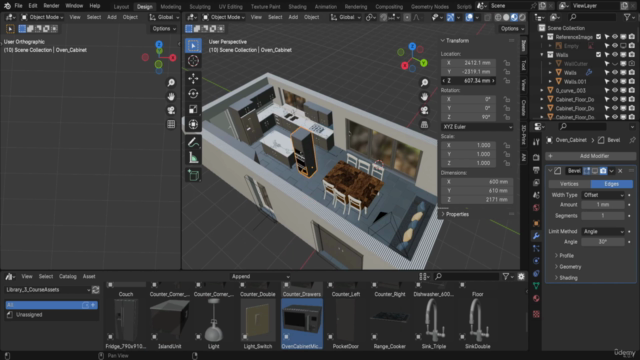Activate the Select Box tool
This screenshot has width=640, height=360.
click(193, 45)
